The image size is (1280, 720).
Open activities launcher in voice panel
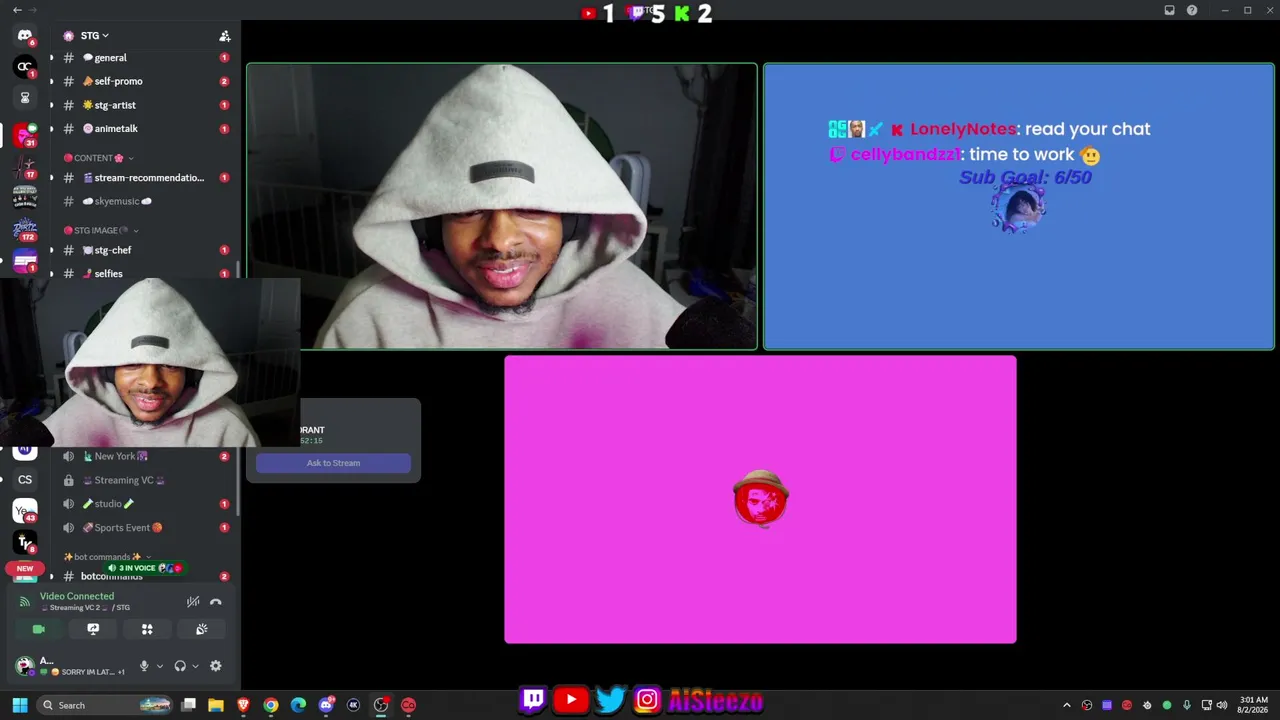(147, 629)
